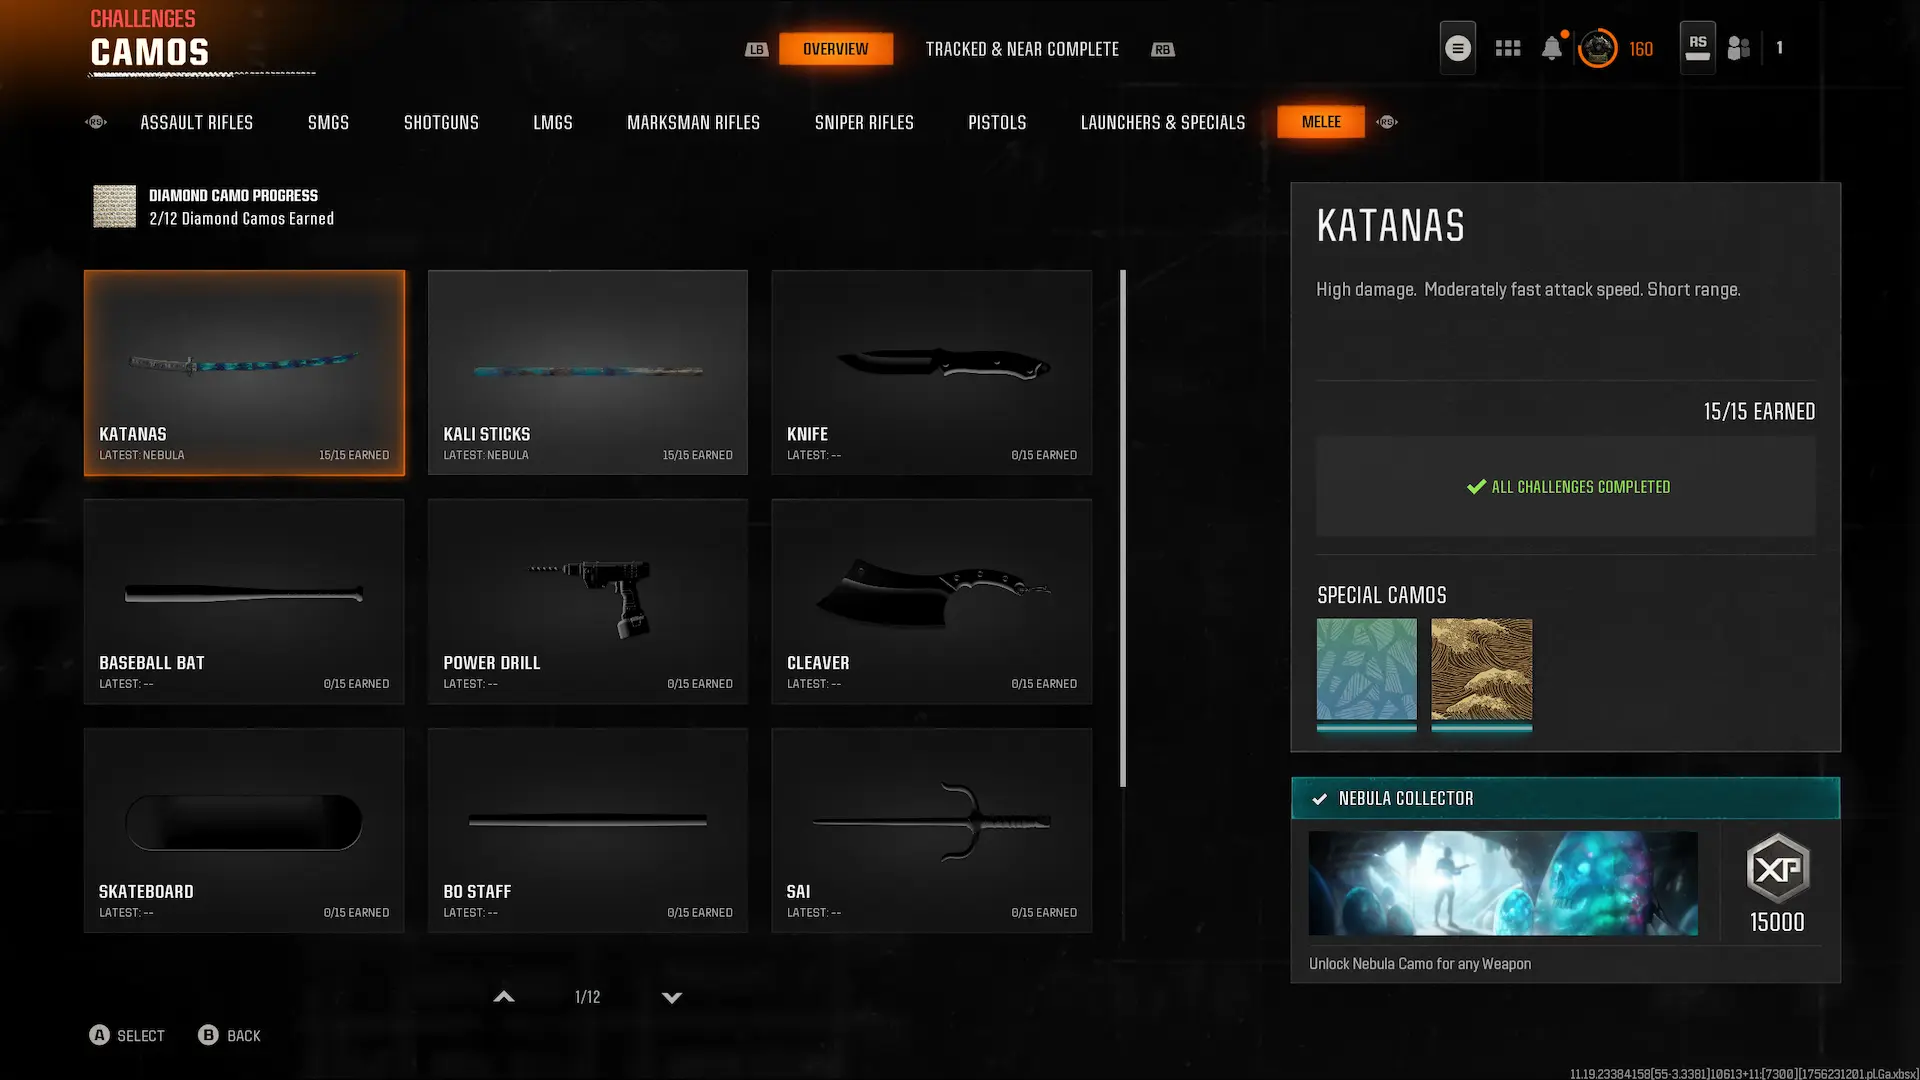Go to next page with down chevron
The image size is (1920, 1080).
click(x=672, y=997)
